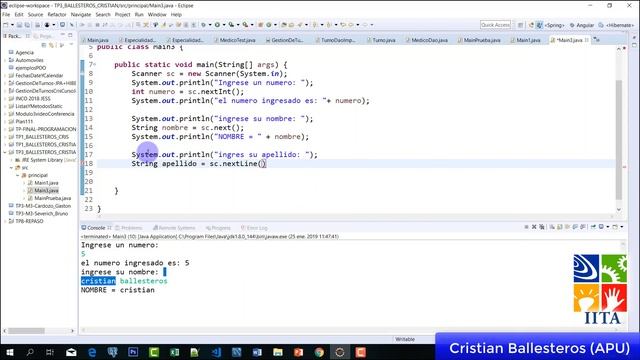Open the Remote Systems view tab
The height and width of the screenshot is (360, 640).
[x=174, y=228]
